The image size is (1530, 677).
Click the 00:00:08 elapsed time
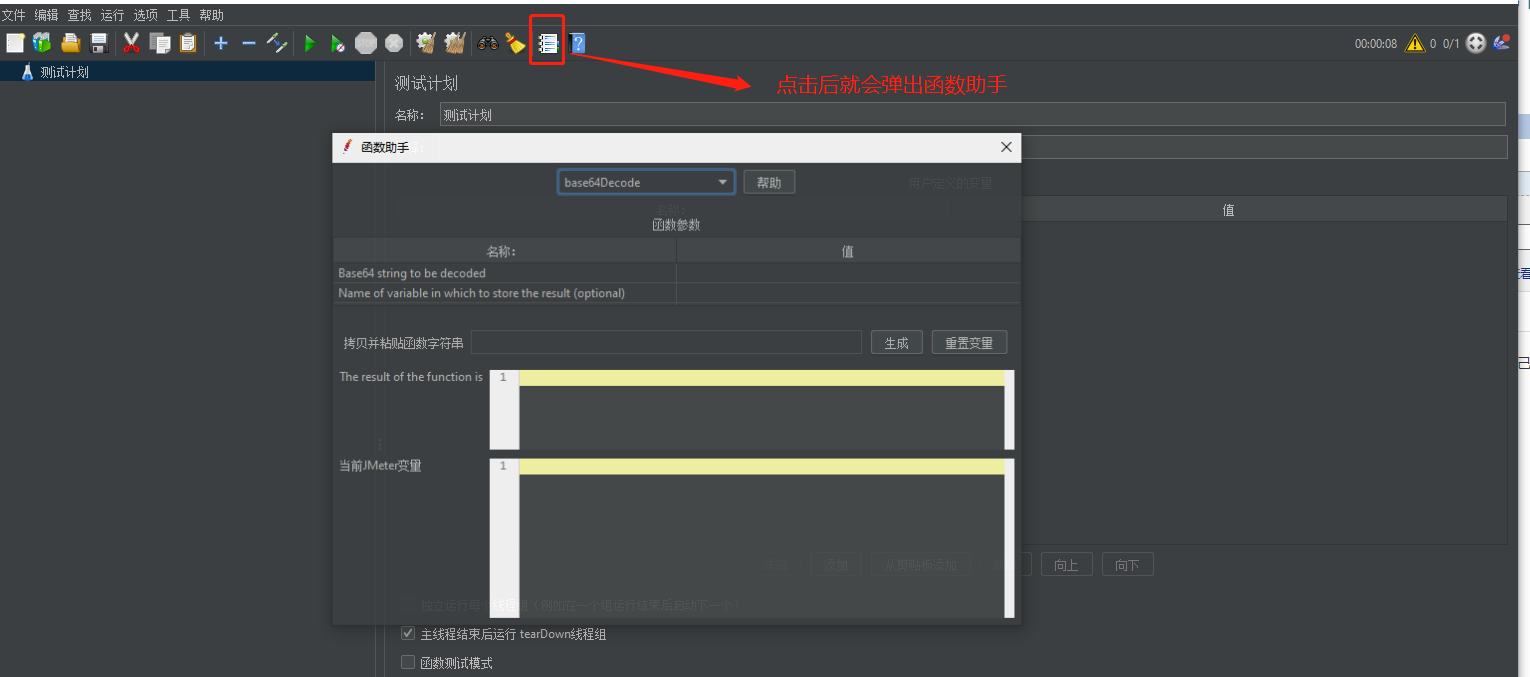(1376, 44)
